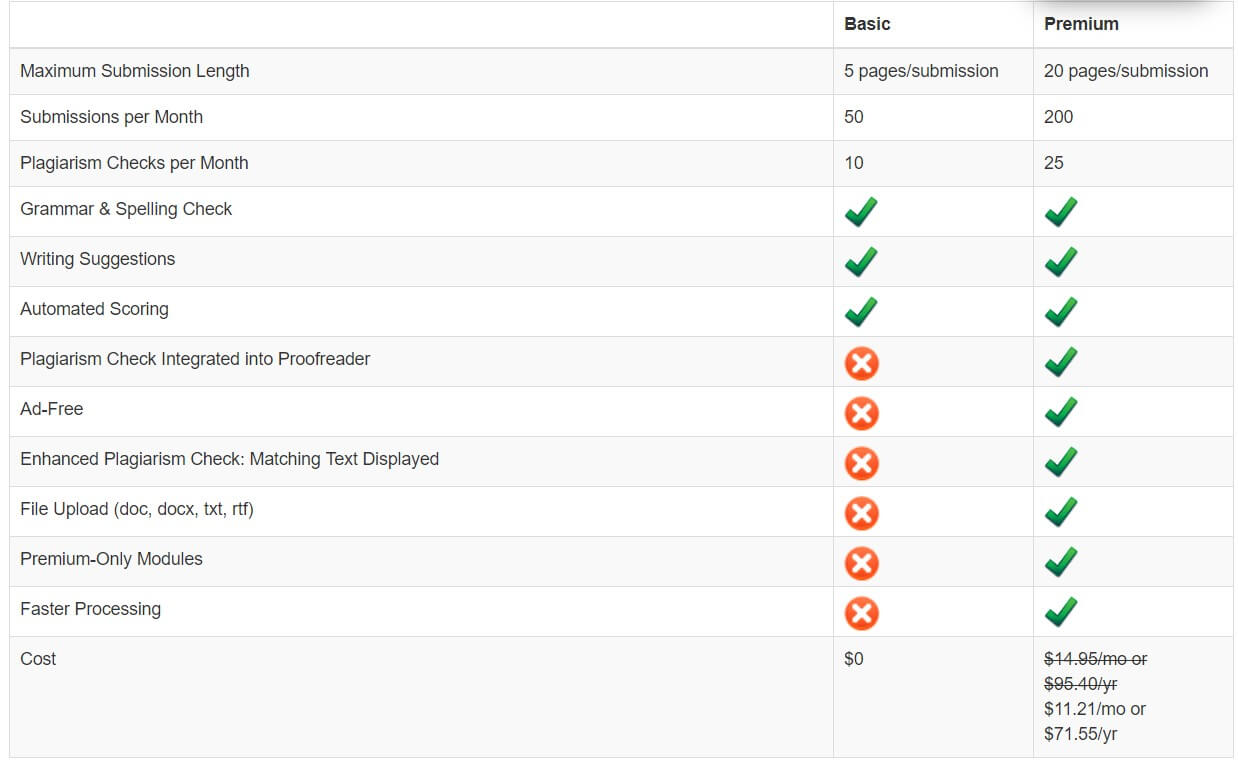Click the red X for Basic Ad-Free
Screen dimensions: 1238x767
click(861, 413)
